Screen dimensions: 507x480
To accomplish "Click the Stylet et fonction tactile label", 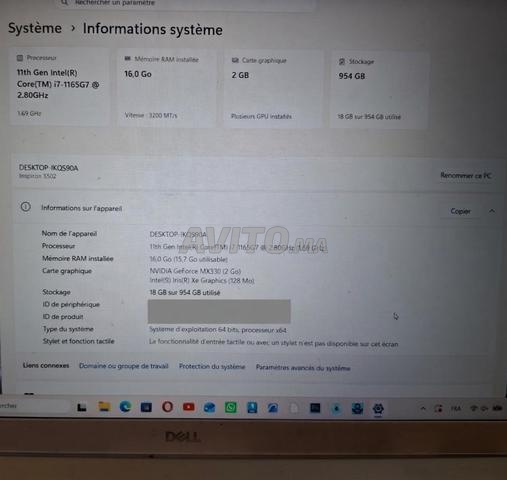I will (x=78, y=341).
